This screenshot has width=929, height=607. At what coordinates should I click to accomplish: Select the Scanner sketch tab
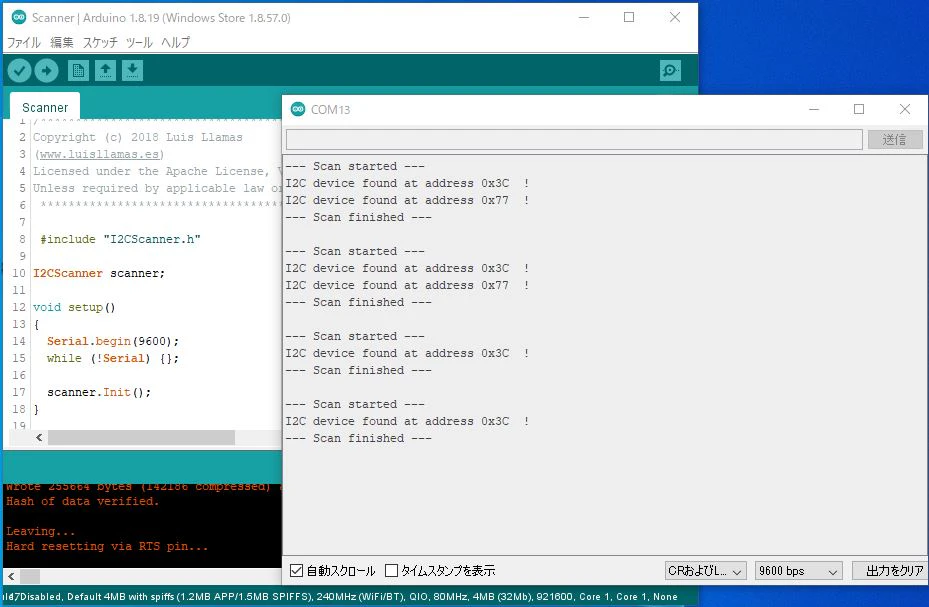[45, 107]
